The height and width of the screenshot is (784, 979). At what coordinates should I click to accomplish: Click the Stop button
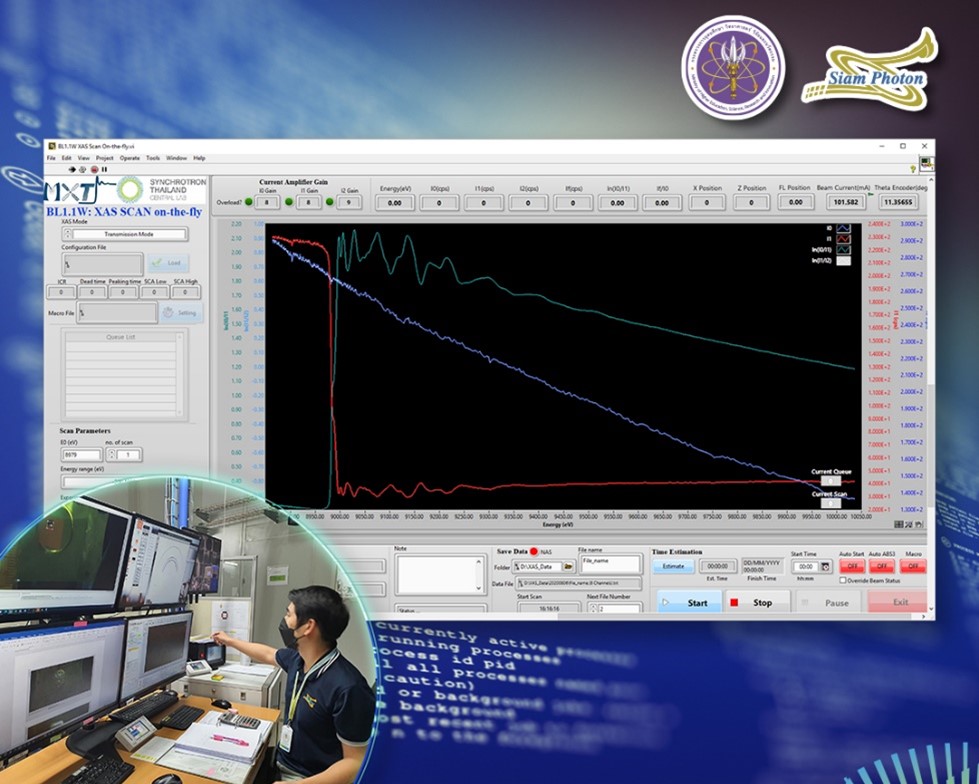pos(757,602)
